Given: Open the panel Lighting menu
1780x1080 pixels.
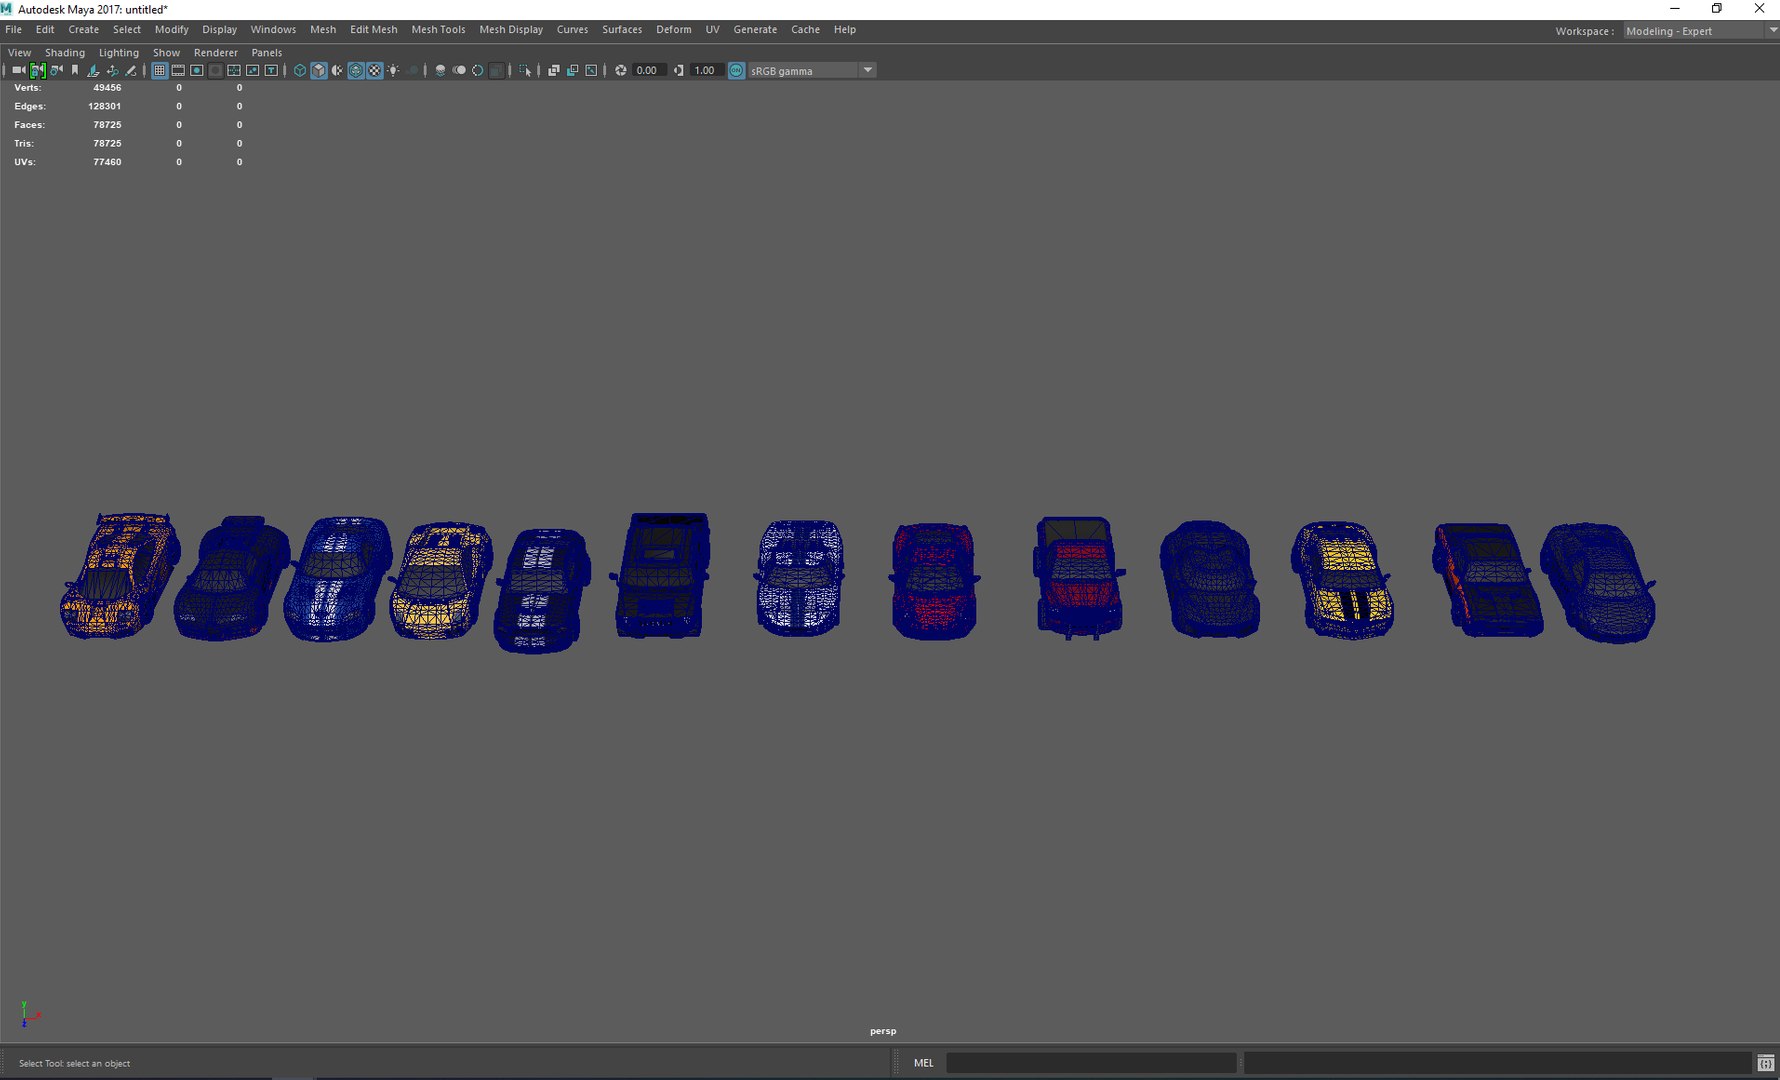Looking at the screenshot, I should click(118, 53).
